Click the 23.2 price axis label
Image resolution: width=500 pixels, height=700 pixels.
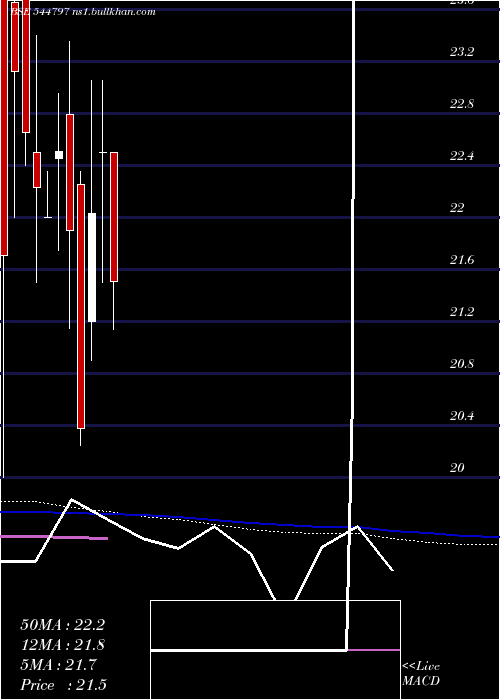coord(462,52)
